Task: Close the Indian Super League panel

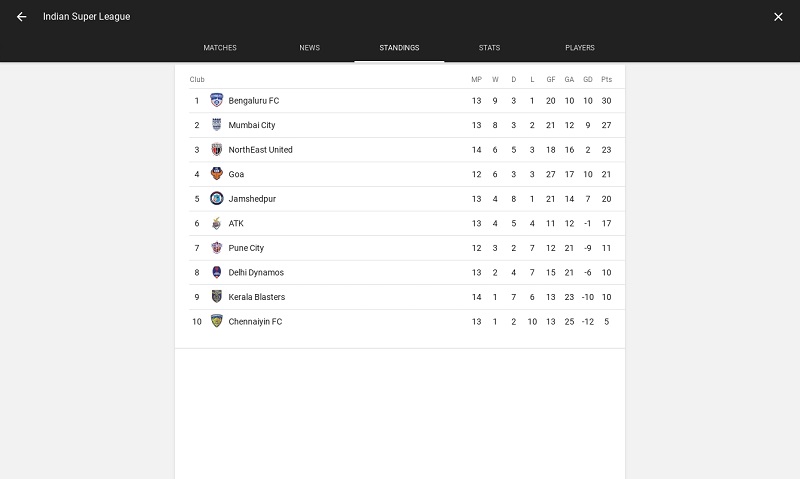Action: pyautogui.click(x=778, y=17)
